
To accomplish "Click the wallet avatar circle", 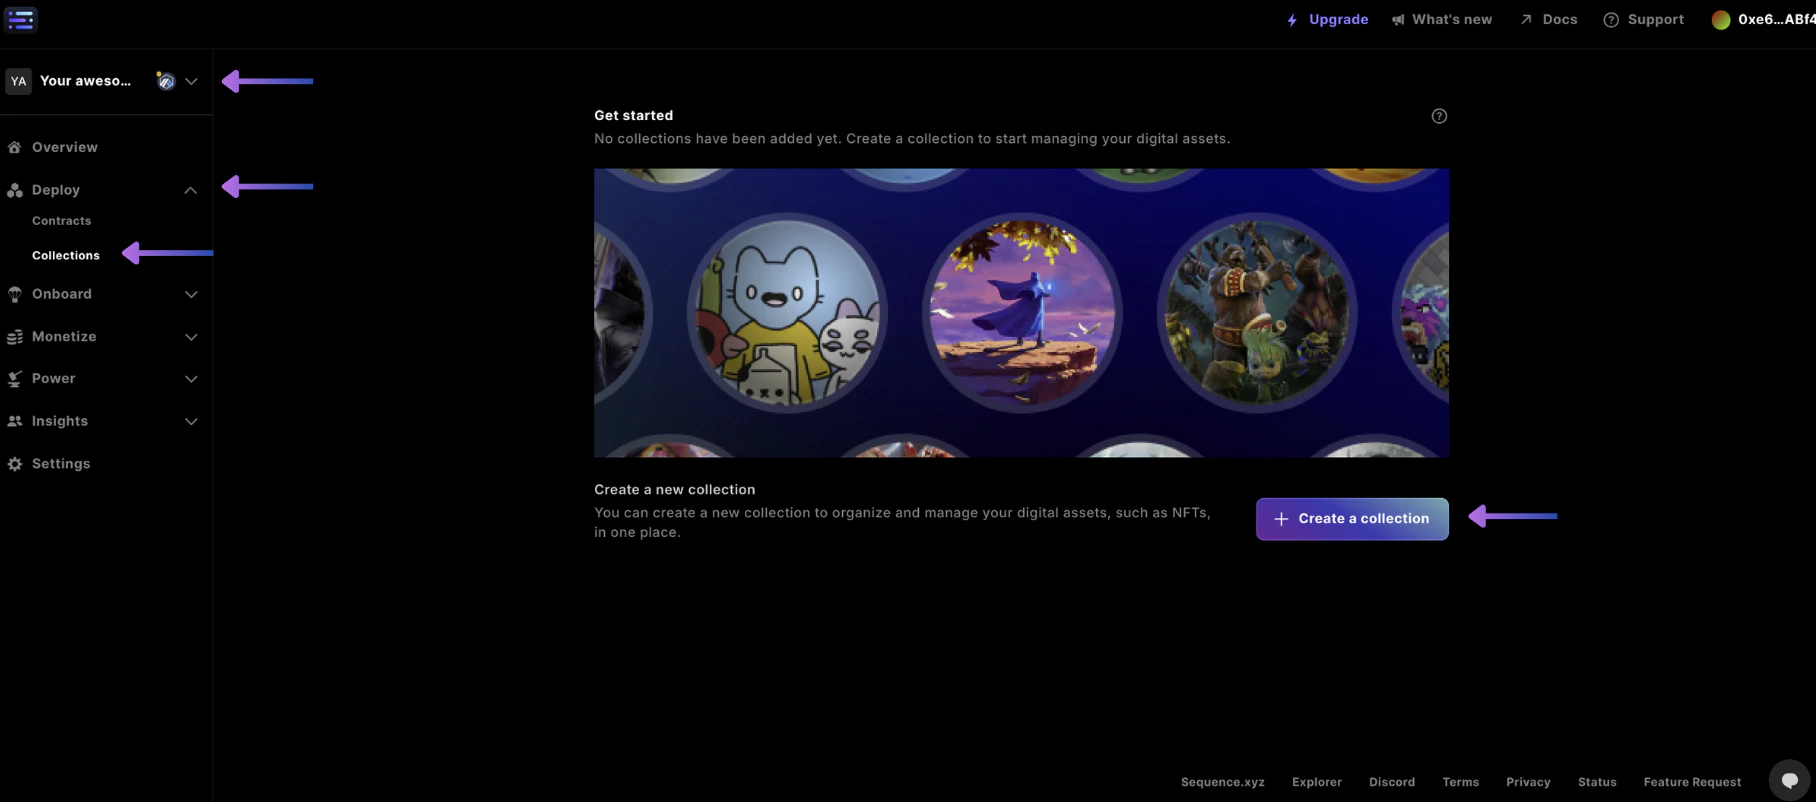I will (x=1721, y=20).
